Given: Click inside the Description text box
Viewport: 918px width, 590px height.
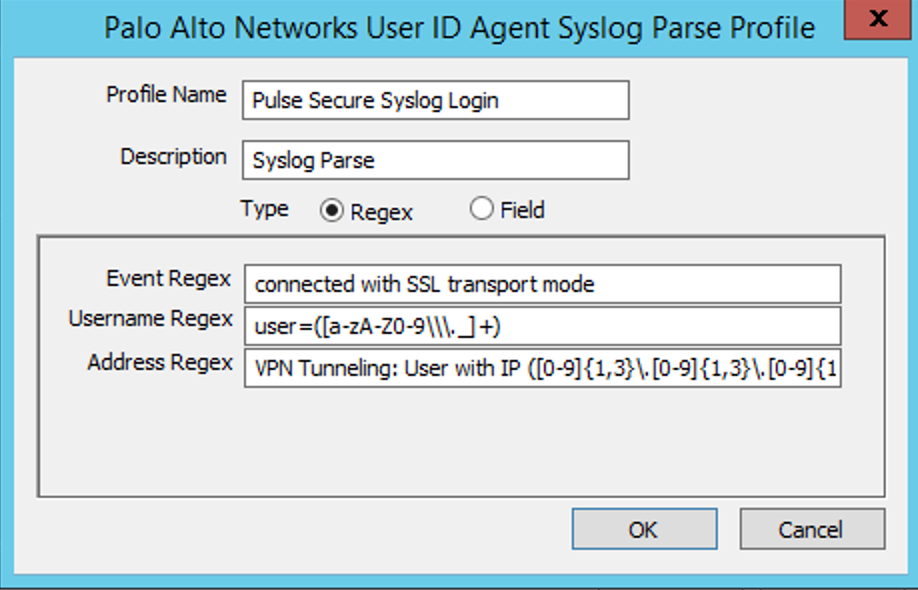Looking at the screenshot, I should click(436, 160).
